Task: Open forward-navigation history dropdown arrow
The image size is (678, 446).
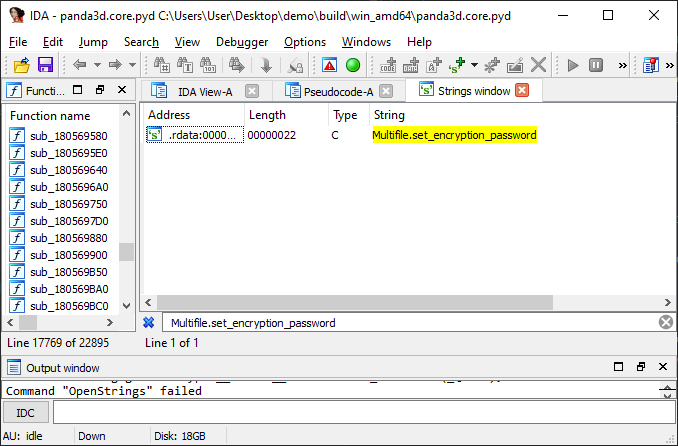Action: [132, 65]
